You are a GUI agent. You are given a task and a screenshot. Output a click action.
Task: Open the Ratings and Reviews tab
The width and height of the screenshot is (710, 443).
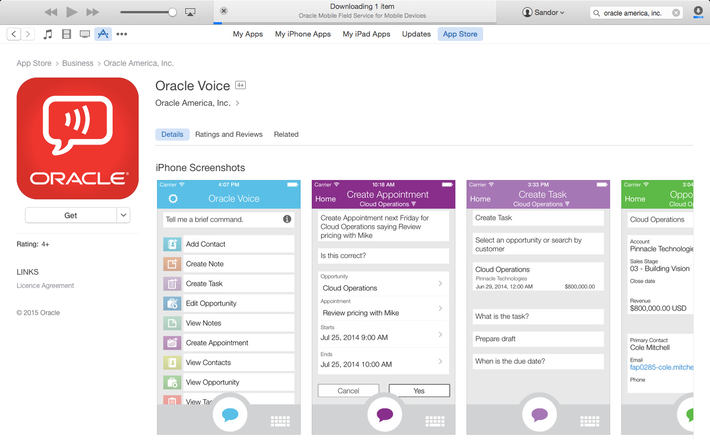pos(229,135)
